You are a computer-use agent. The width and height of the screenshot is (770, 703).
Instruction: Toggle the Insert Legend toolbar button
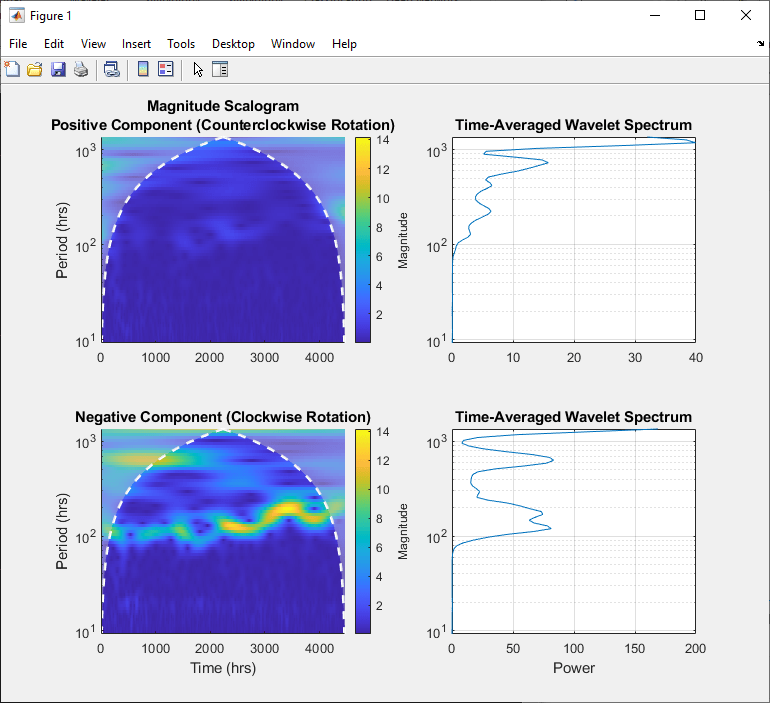click(166, 69)
